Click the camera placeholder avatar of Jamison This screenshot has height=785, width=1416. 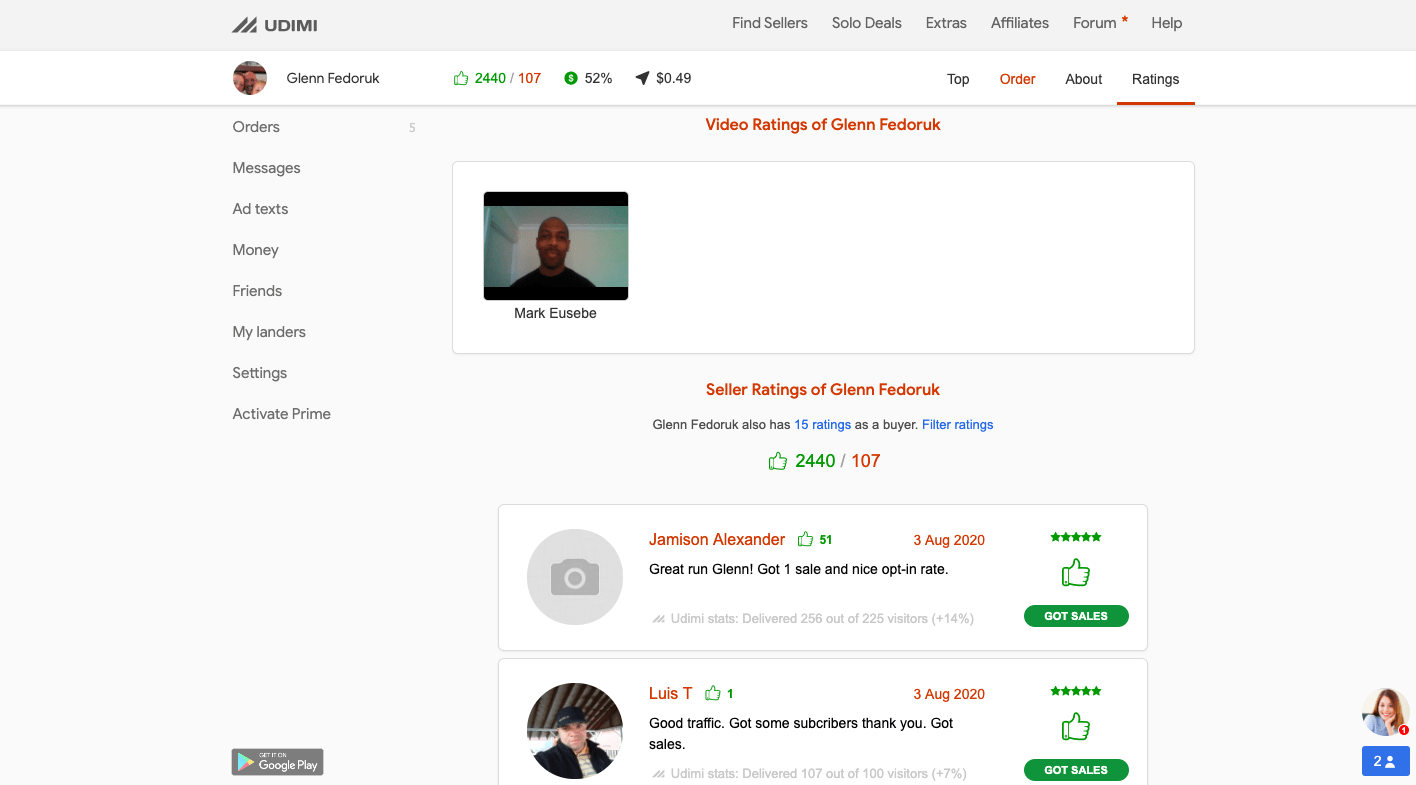(575, 577)
